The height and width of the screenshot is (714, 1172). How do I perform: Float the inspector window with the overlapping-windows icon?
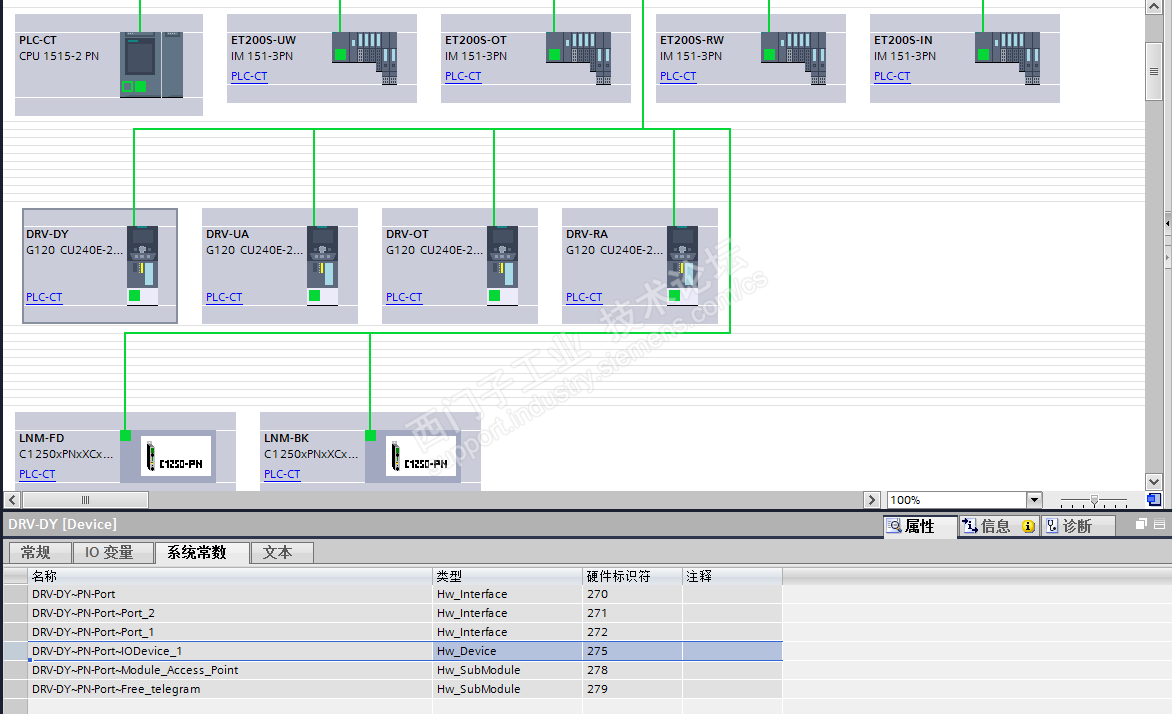(1141, 524)
